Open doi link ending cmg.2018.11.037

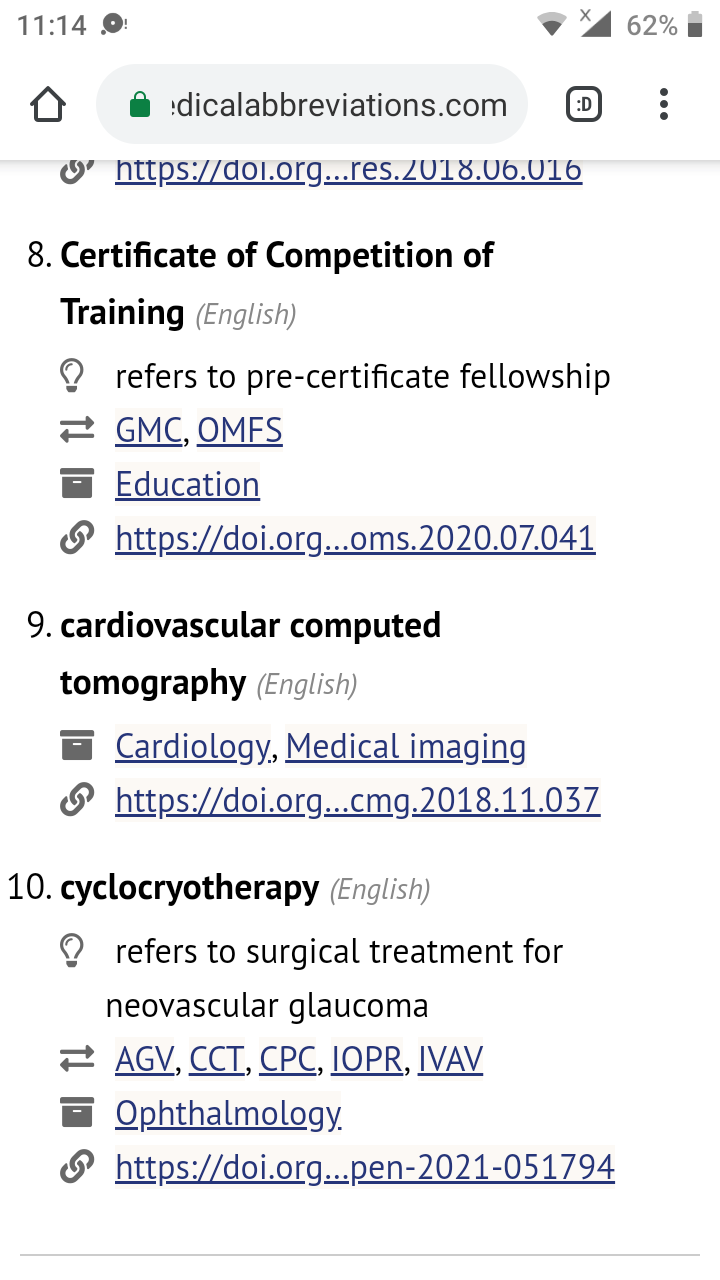click(357, 801)
